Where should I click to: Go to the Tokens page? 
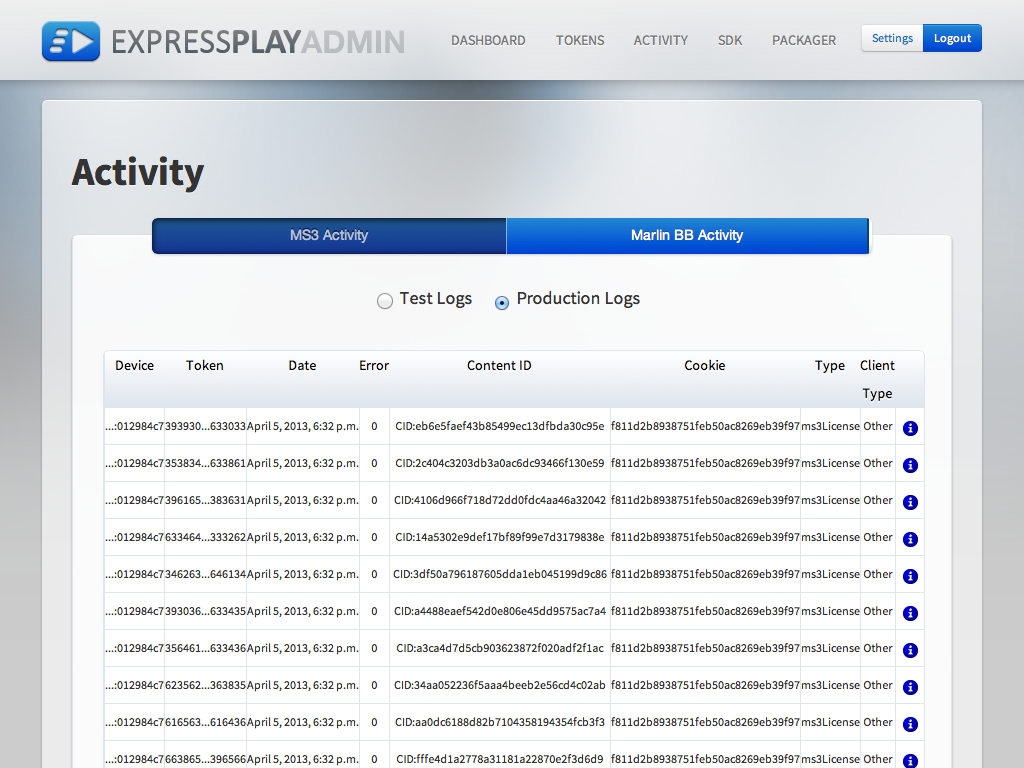click(580, 41)
